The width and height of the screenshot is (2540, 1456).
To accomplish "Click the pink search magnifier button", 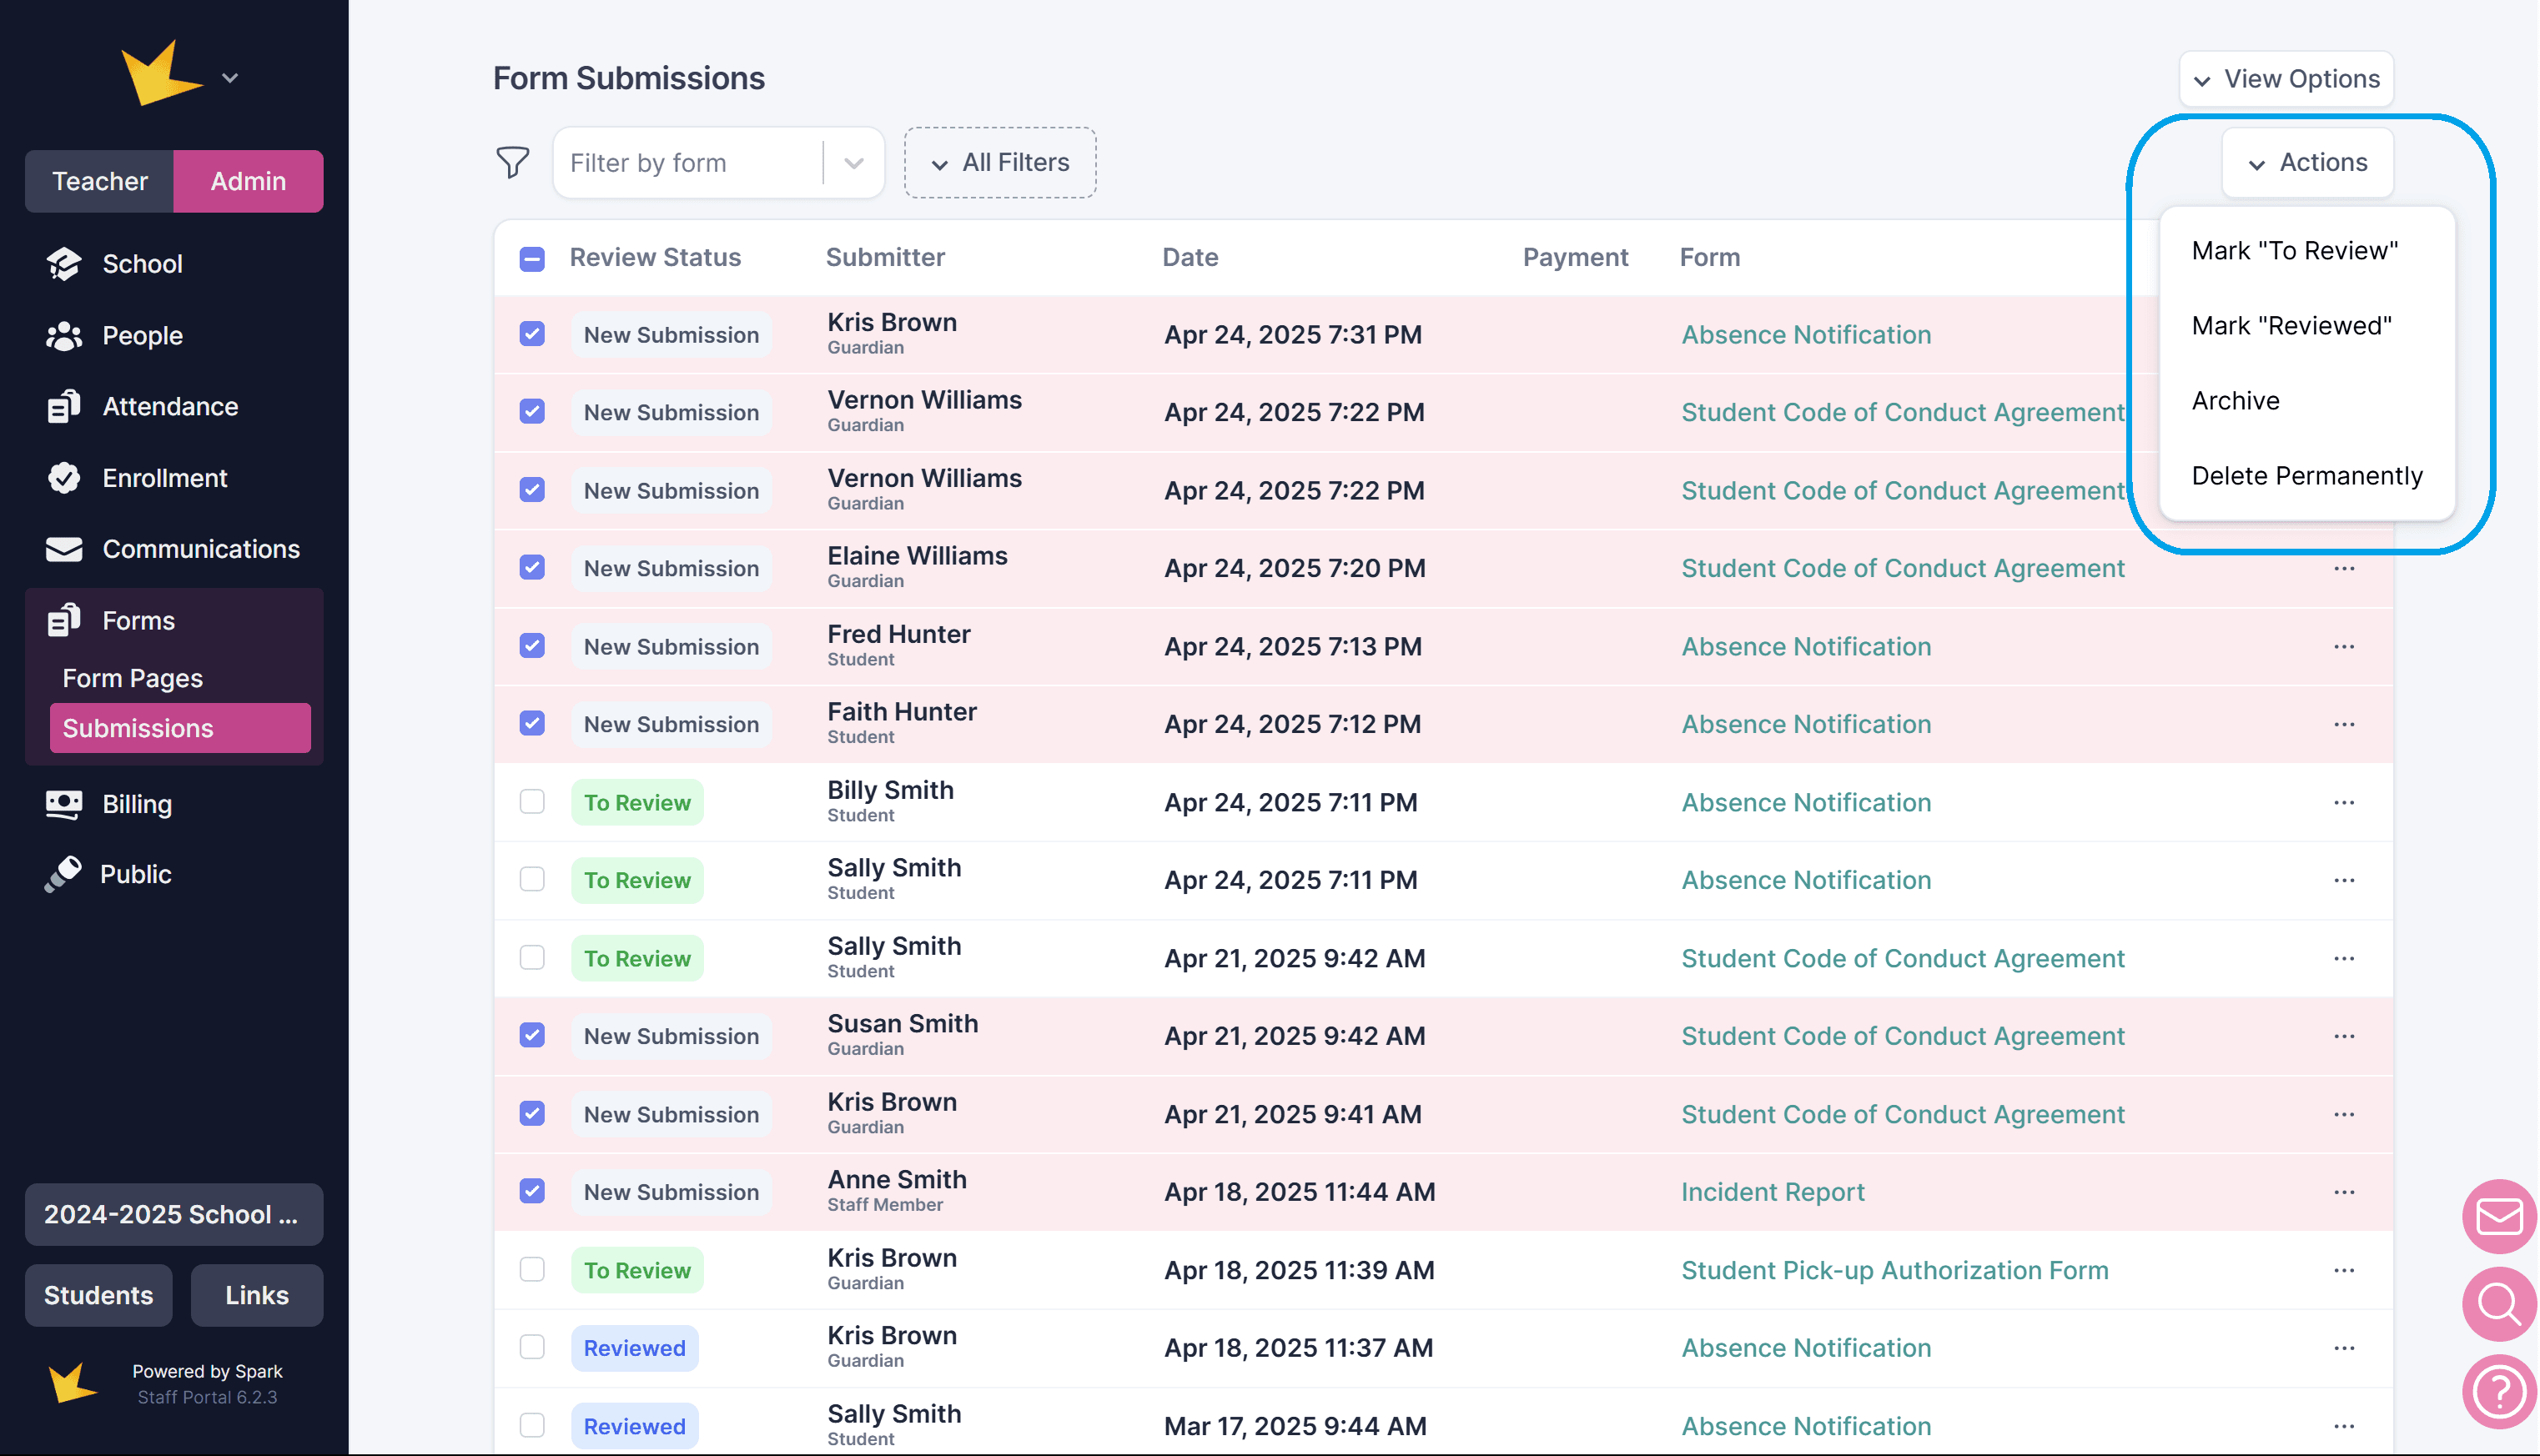I will [2498, 1303].
